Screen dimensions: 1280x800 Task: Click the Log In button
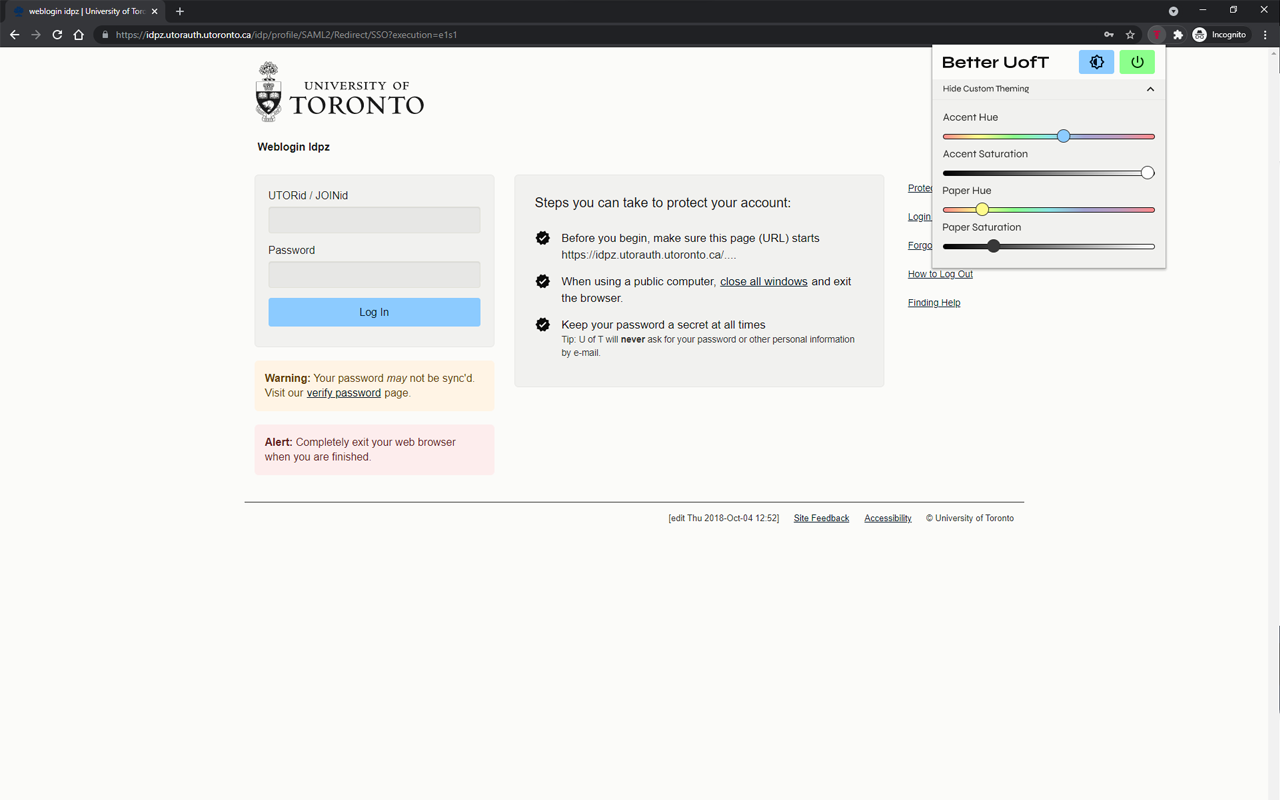point(374,312)
